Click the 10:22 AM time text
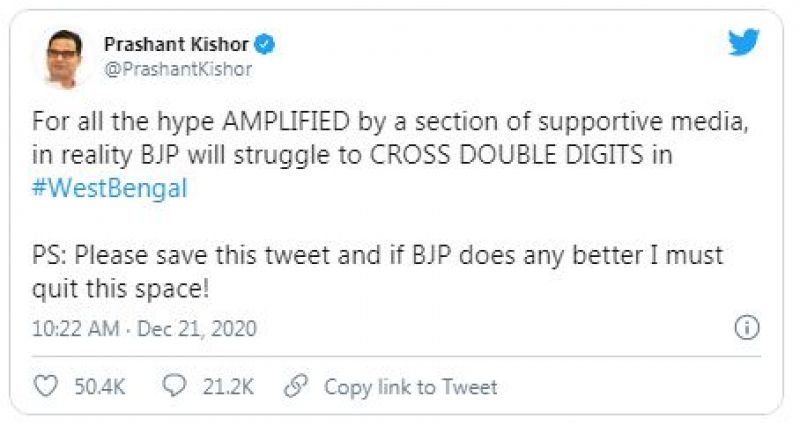Screen dimensions: 800x433 pos(73,328)
